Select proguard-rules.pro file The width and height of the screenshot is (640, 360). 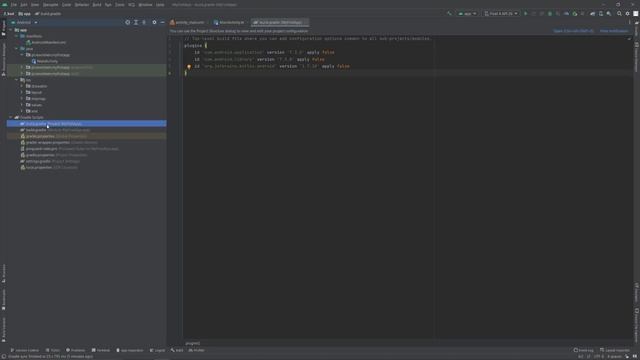(71, 149)
